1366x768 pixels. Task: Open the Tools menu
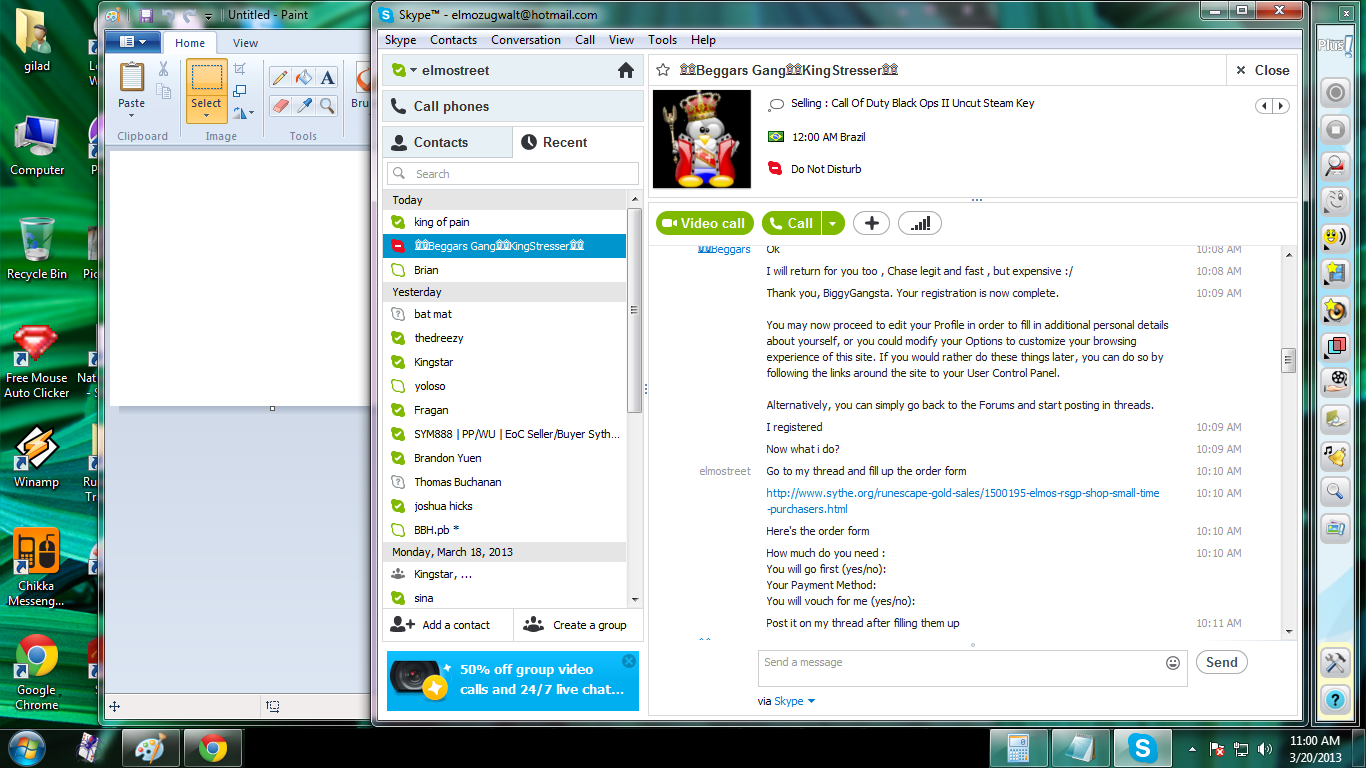click(662, 40)
